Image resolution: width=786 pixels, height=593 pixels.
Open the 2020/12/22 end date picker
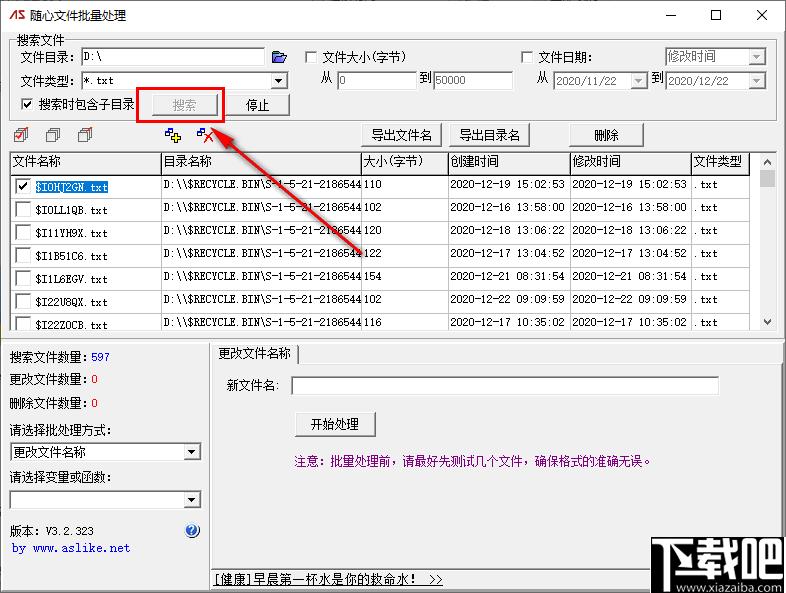click(757, 81)
